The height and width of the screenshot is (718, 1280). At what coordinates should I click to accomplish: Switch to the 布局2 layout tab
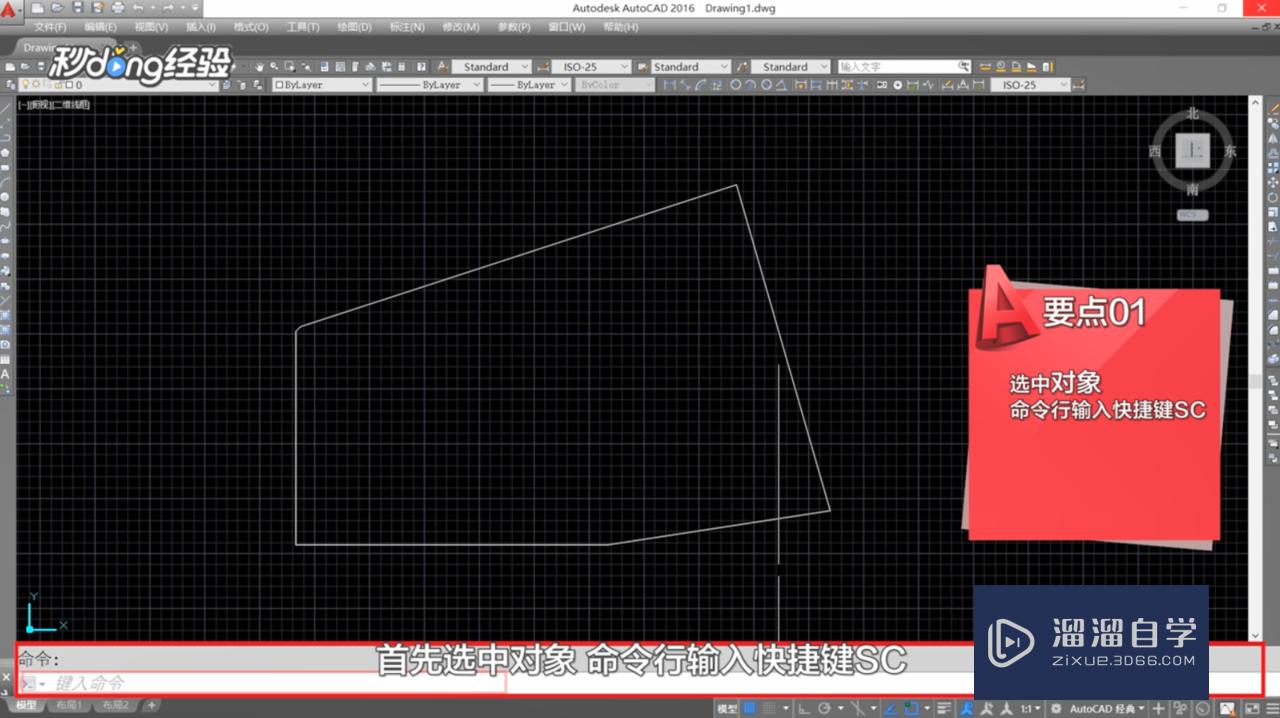[x=114, y=705]
